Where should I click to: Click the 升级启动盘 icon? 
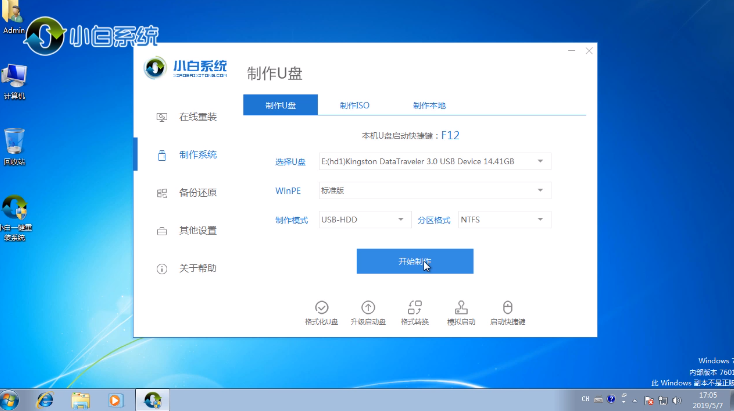(x=368, y=309)
